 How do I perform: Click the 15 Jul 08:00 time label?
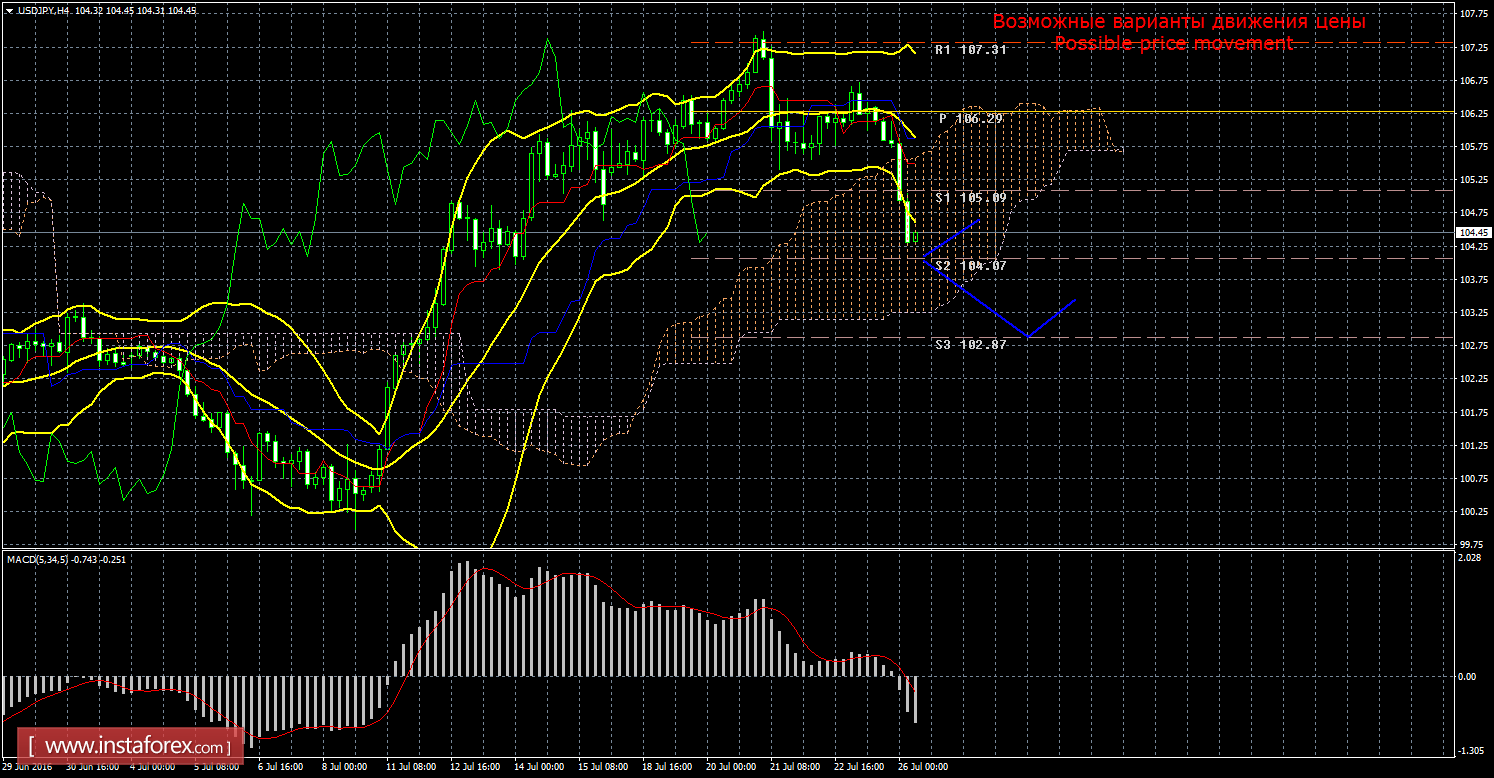click(x=601, y=768)
